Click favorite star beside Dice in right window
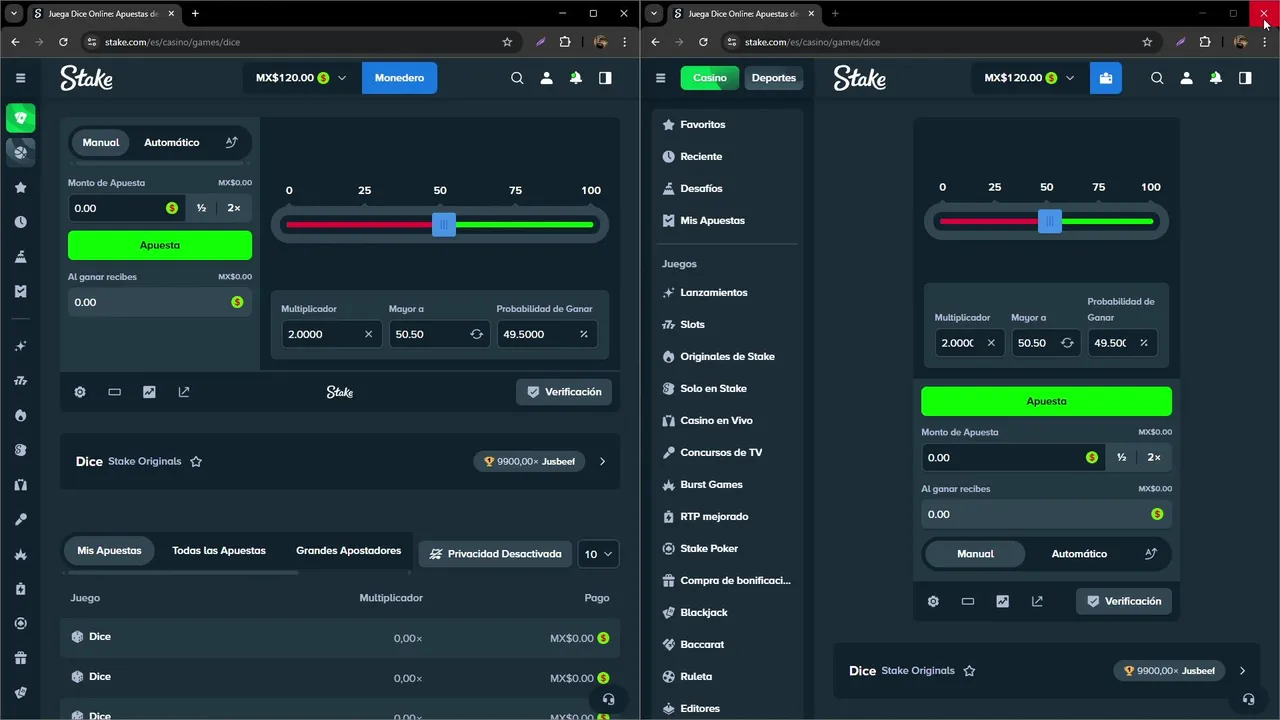 click(969, 671)
